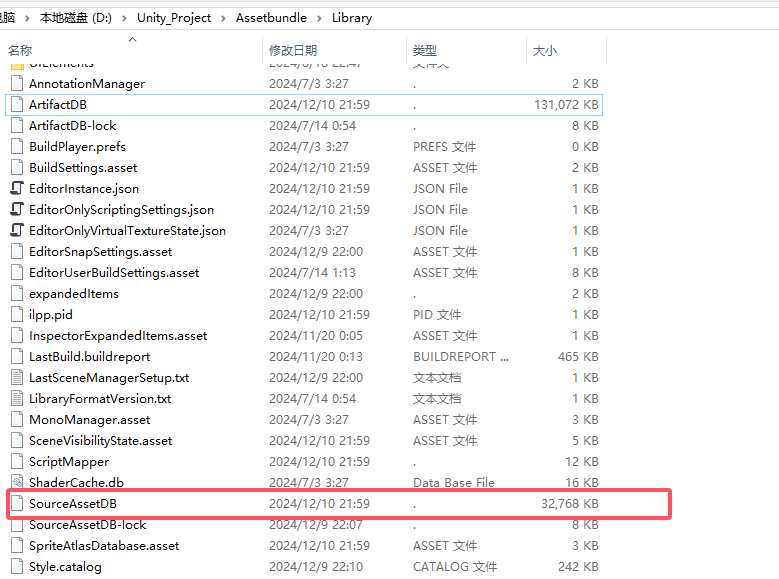Select the EditorInstance.json file name
Image resolution: width=779 pixels, height=579 pixels.
click(84, 188)
